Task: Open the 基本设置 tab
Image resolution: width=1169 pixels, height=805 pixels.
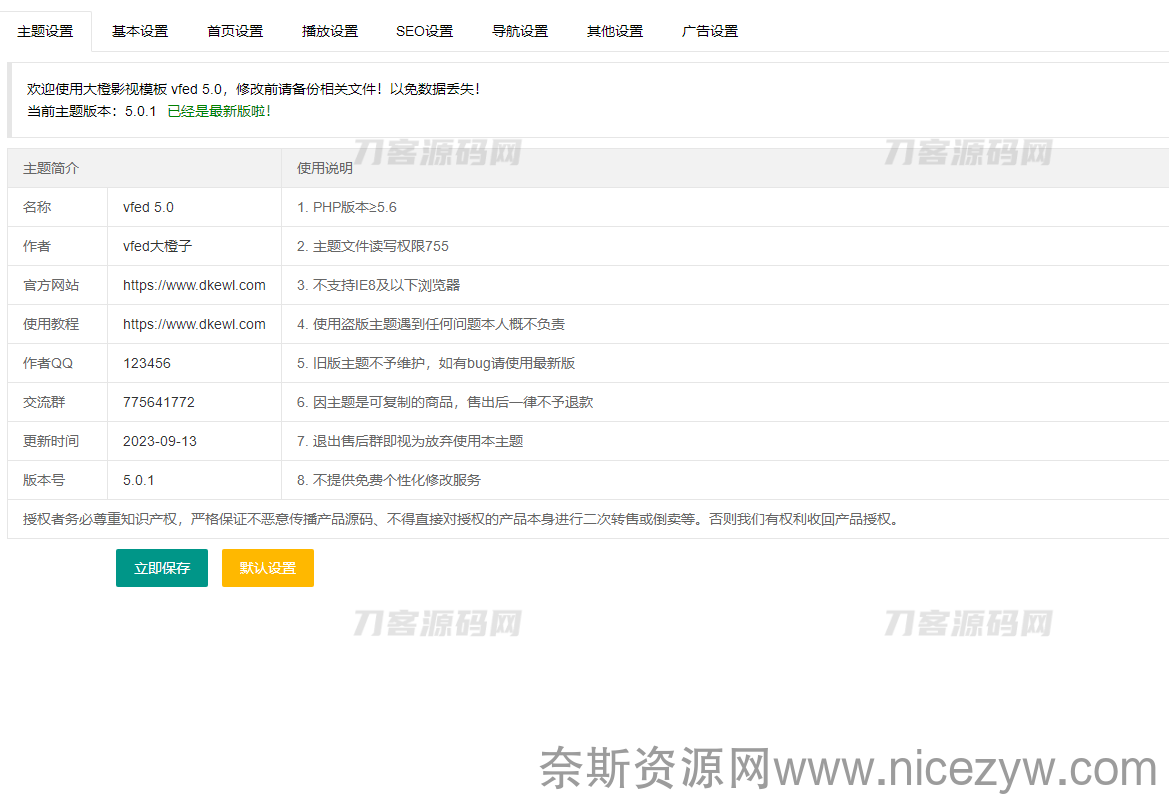Action: coord(140,31)
